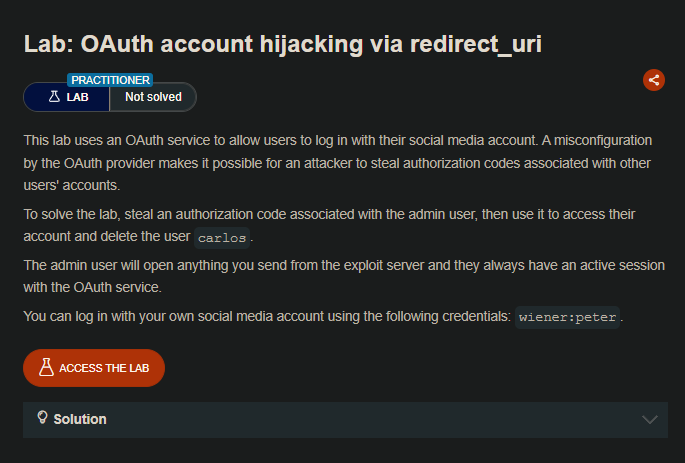Click the flask icon on the Access button
This screenshot has height=463, width=685.
tap(45, 368)
